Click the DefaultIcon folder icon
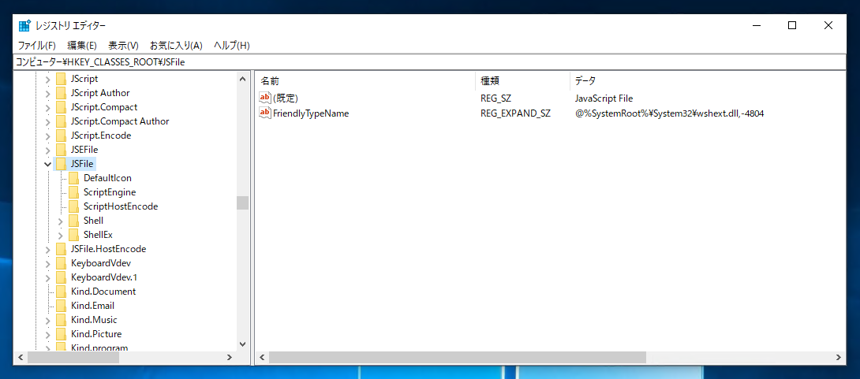 click(x=74, y=178)
